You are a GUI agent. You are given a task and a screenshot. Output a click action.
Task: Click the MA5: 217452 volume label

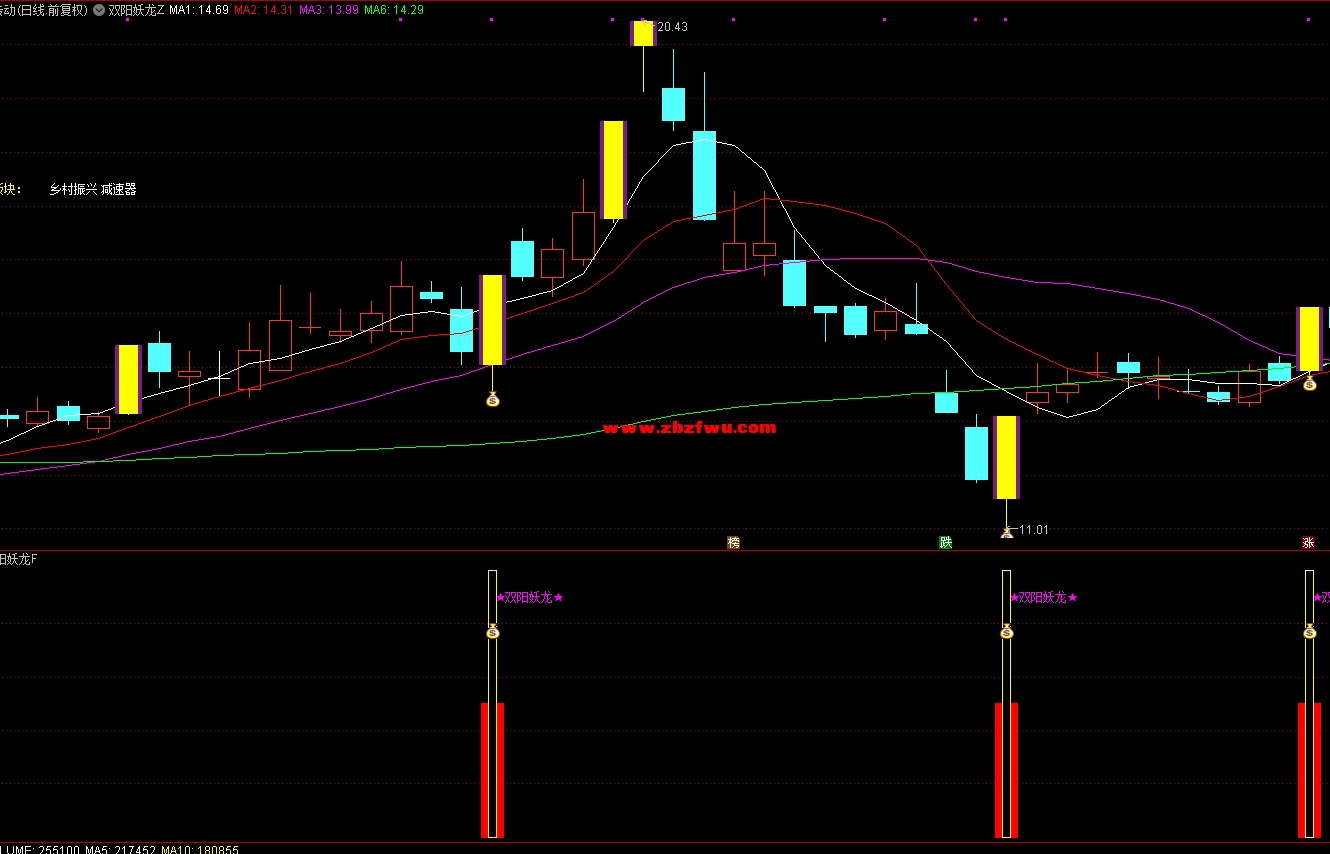[x=119, y=849]
